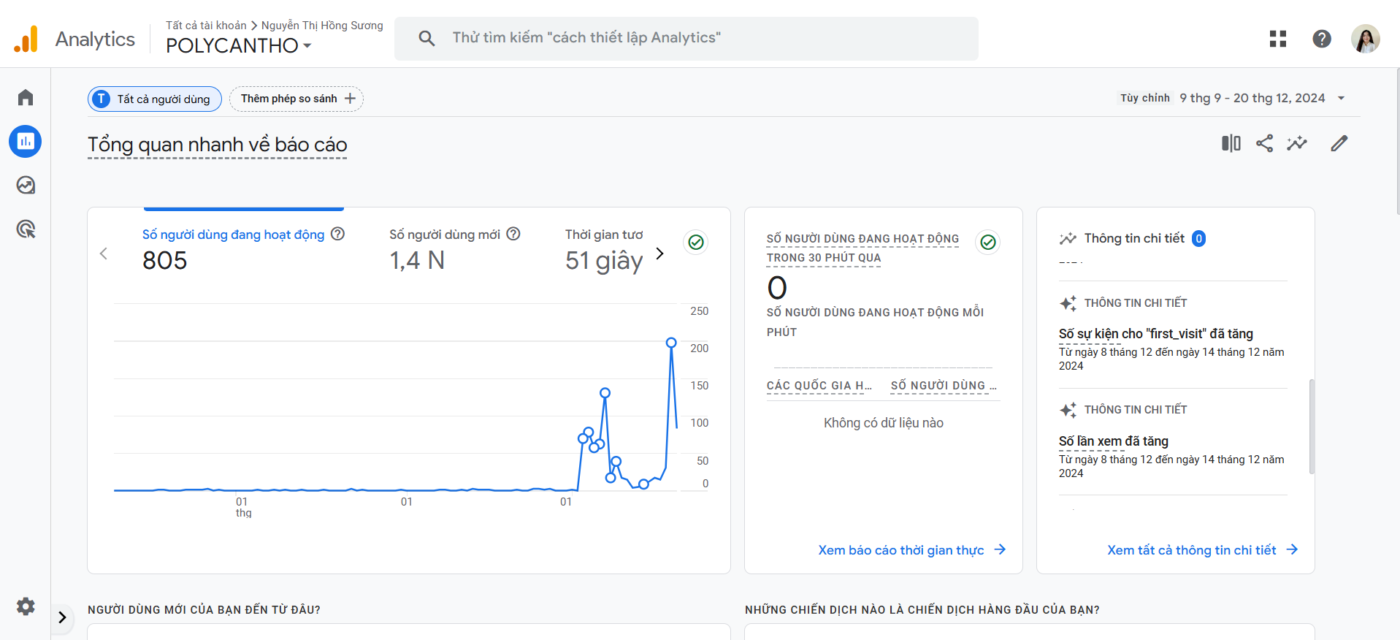
Task: Select the Tất cả người dùng segment chip
Action: click(x=154, y=98)
